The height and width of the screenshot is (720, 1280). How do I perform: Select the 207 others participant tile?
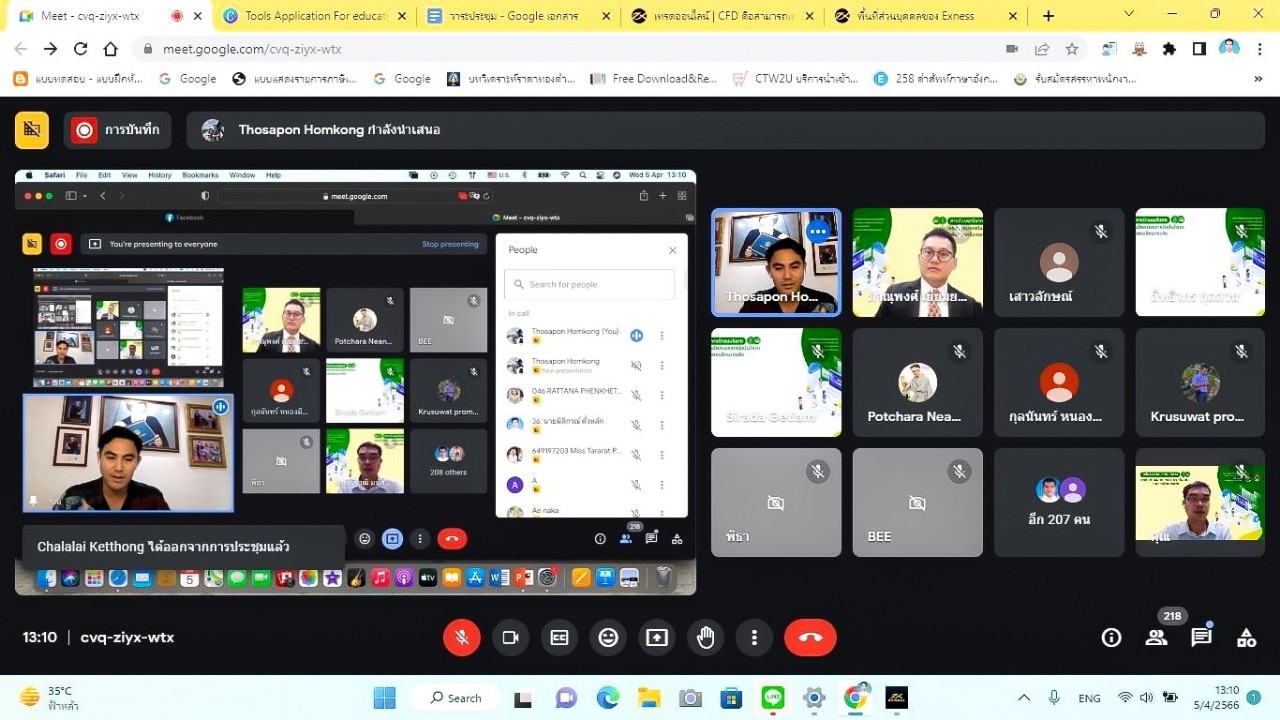1059,502
